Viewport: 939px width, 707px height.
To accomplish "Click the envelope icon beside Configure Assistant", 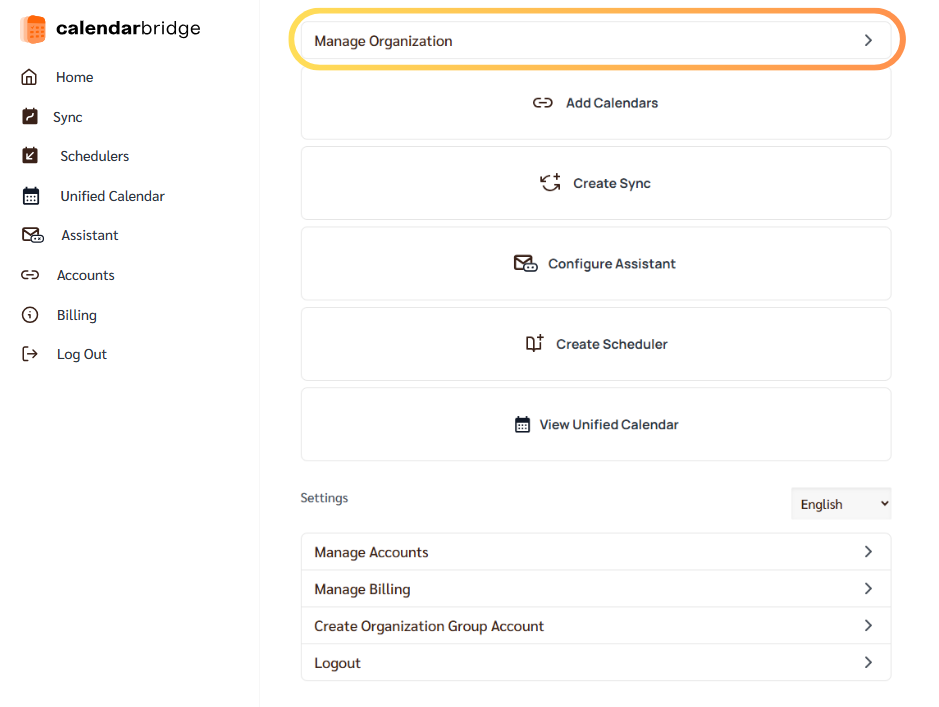I will (x=525, y=263).
